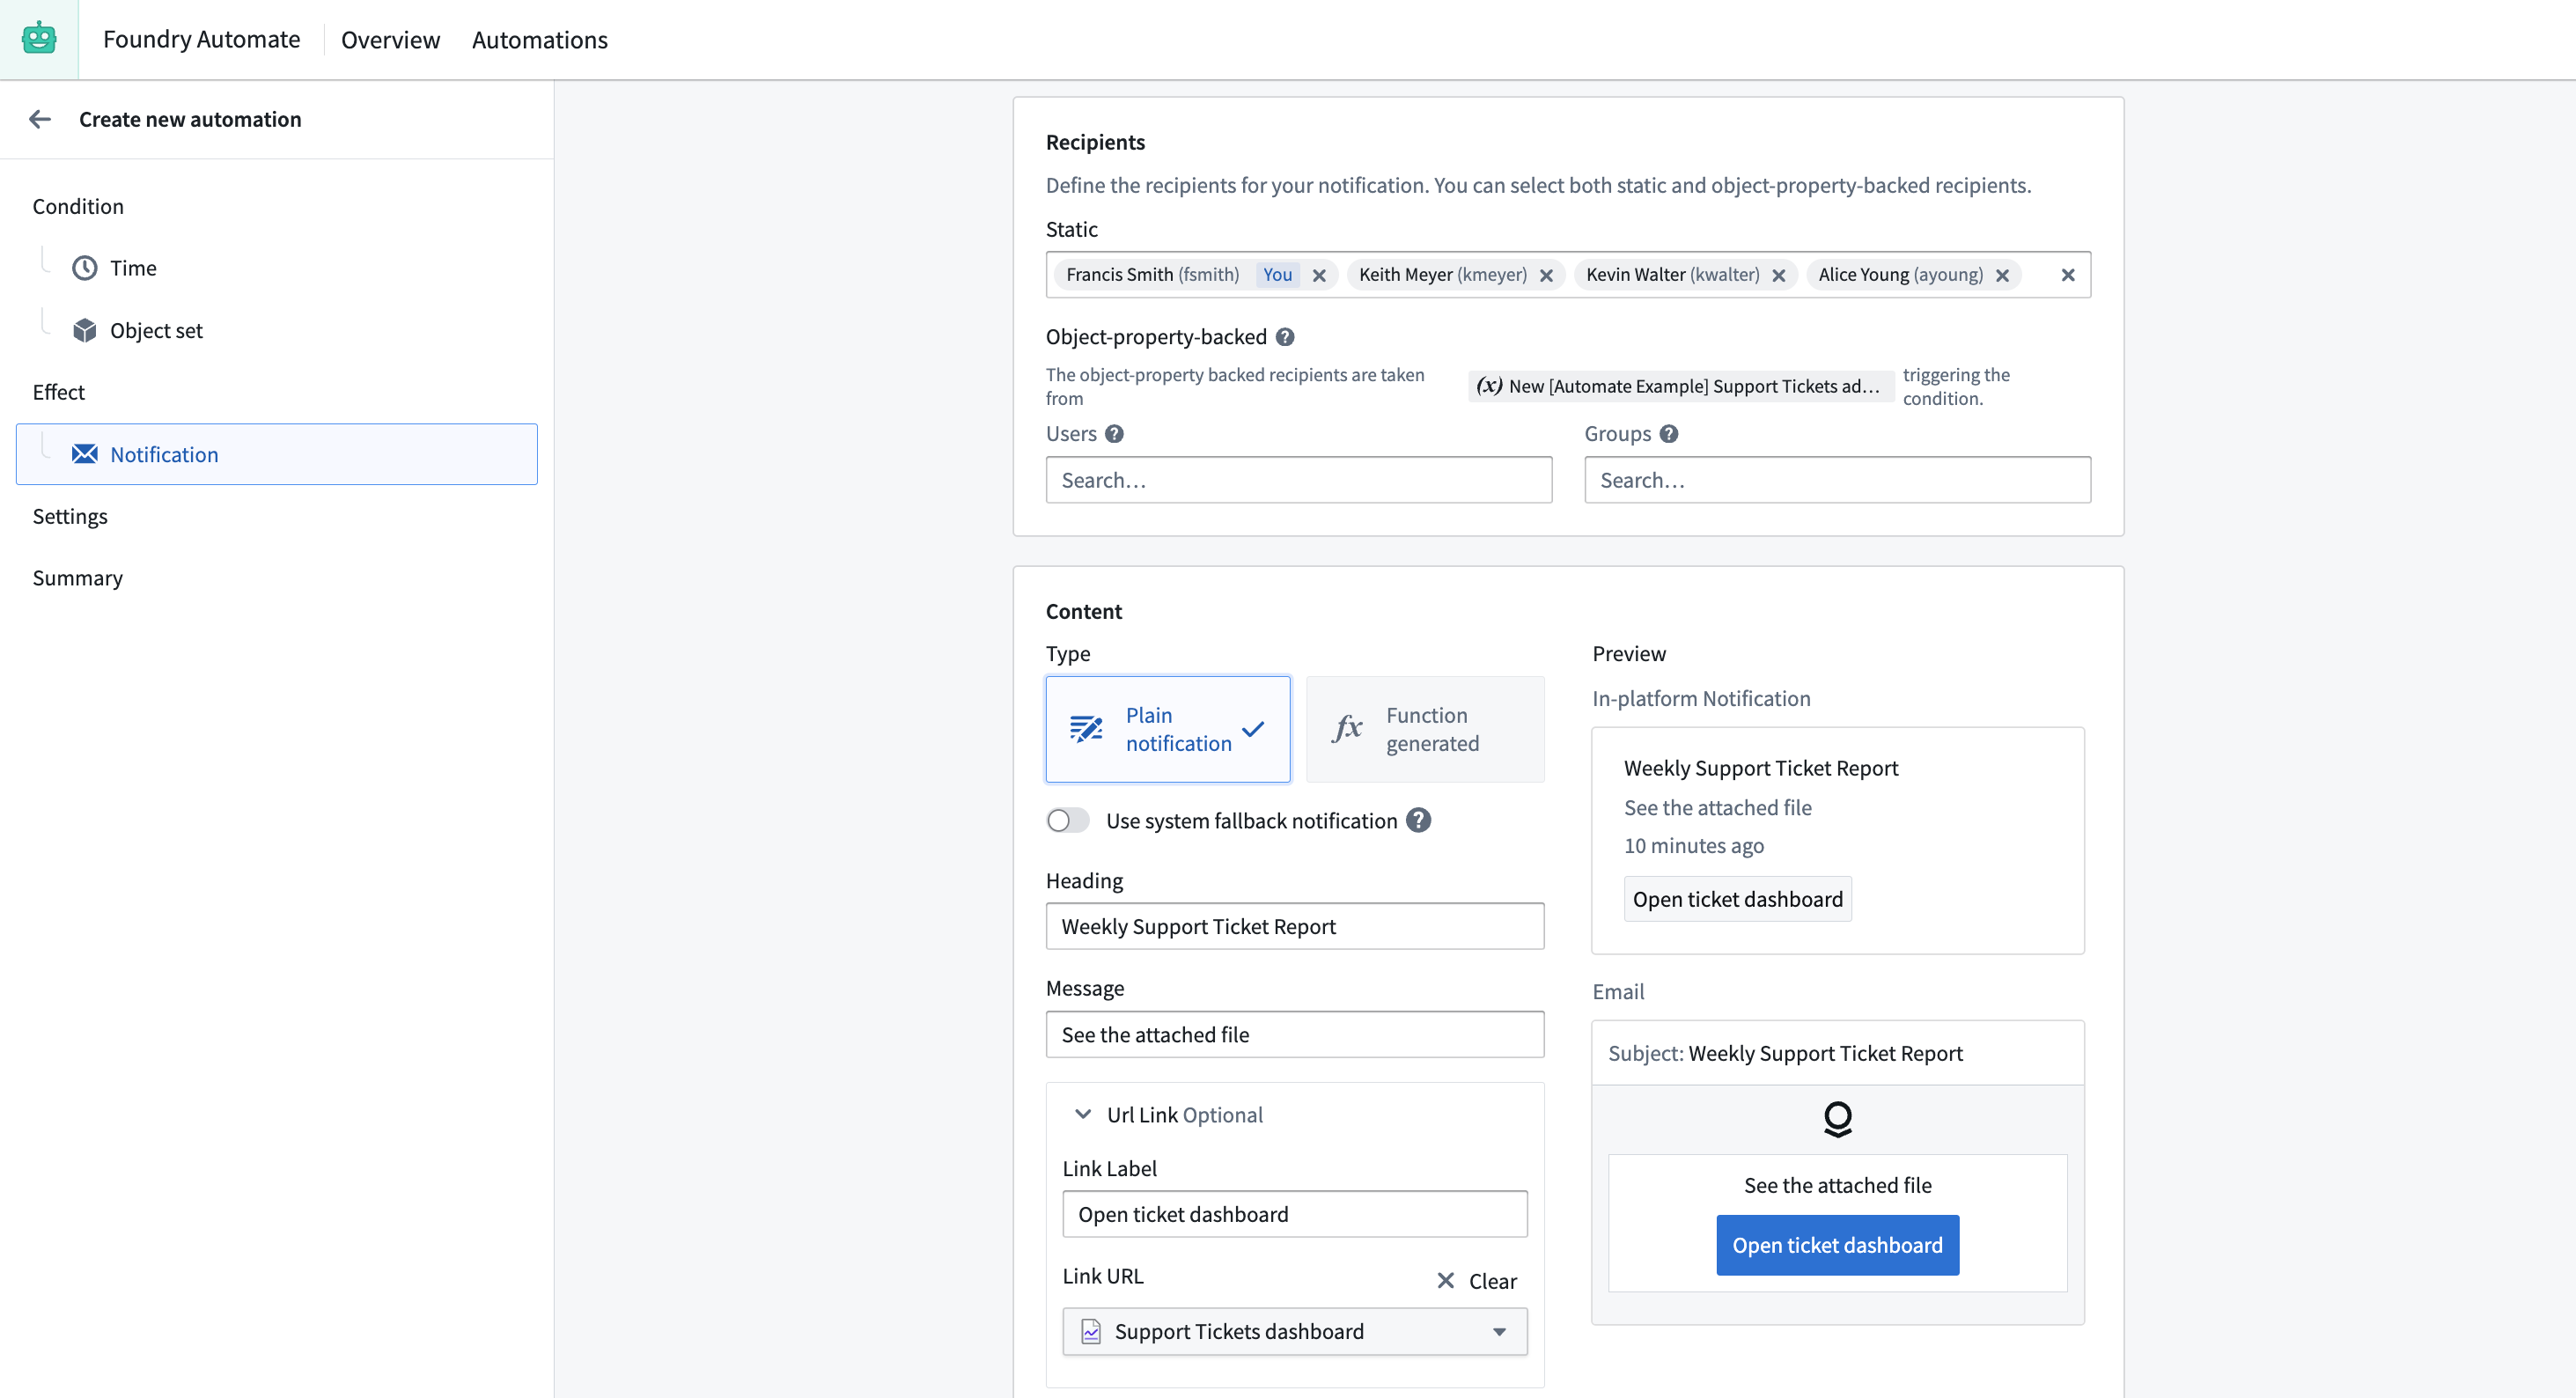Collapse the Url Link optional section
The height and width of the screenshot is (1398, 2576).
tap(1082, 1114)
